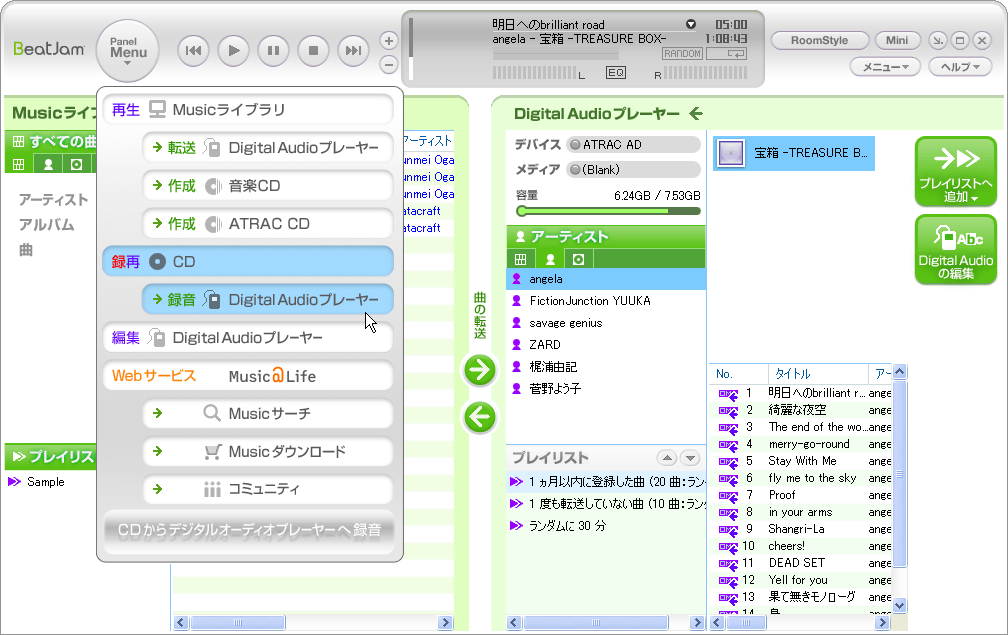Open playlist ランダムに30分

[606, 525]
